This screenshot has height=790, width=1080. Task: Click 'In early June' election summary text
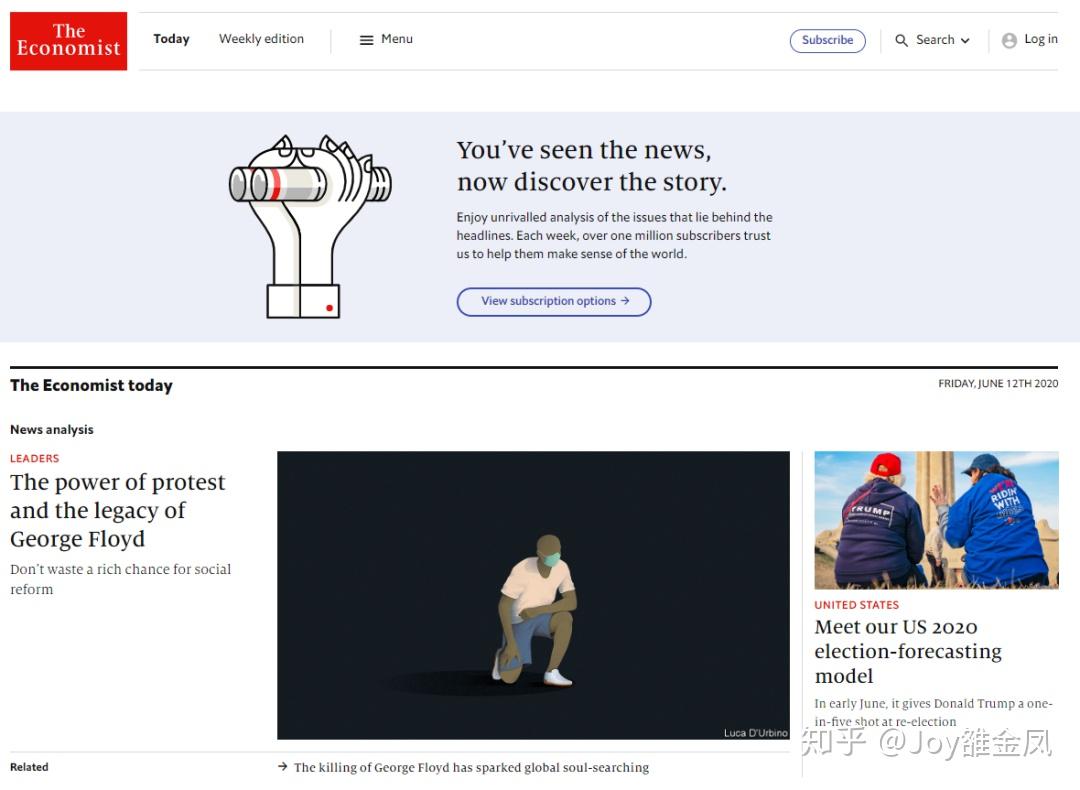(x=933, y=712)
